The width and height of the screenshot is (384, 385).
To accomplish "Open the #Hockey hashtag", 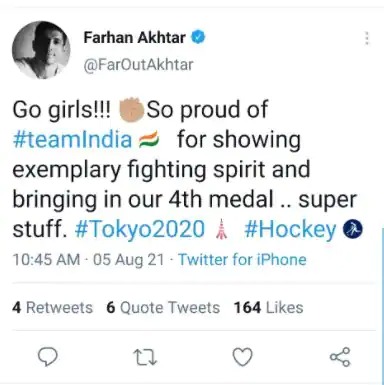I will pos(290,229).
